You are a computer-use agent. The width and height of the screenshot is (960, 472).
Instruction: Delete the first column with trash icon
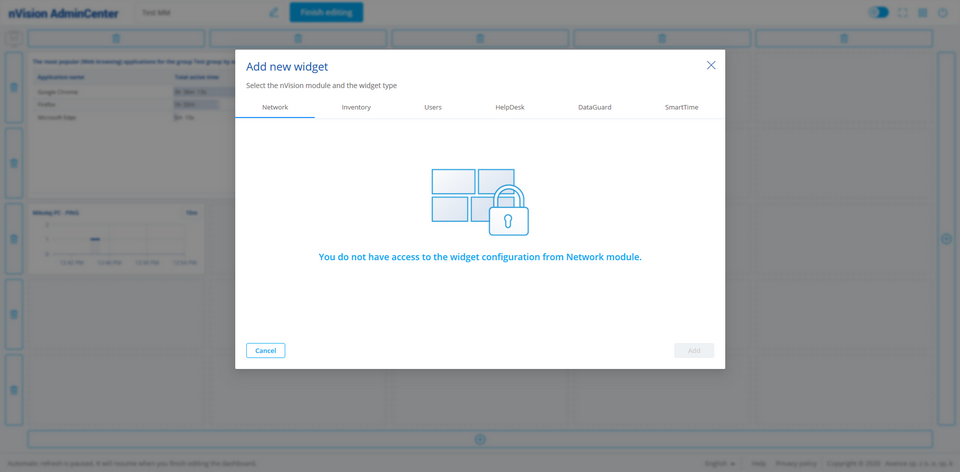click(x=116, y=38)
